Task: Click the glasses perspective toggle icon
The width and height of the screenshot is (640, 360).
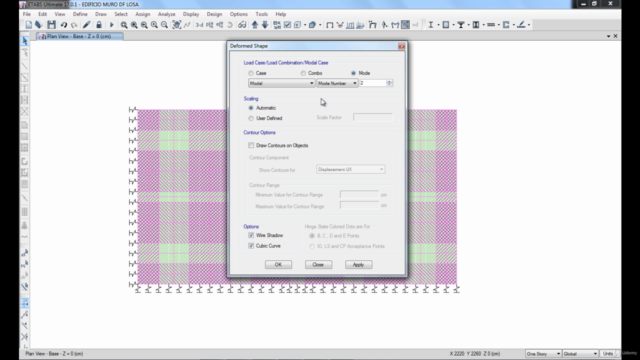Action: click(x=242, y=25)
